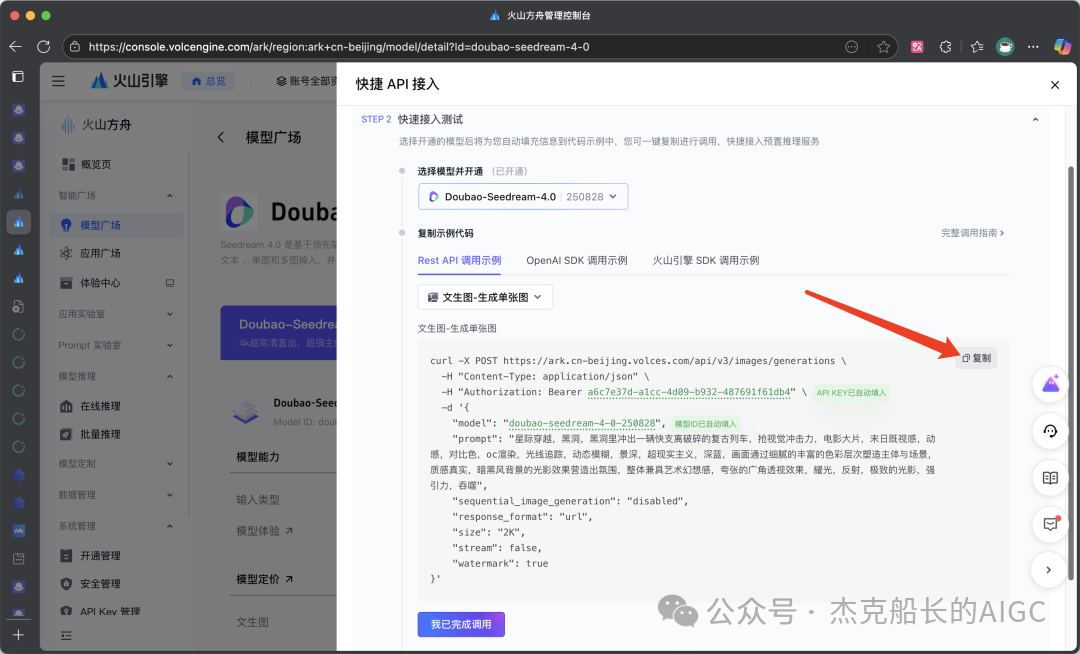The width and height of the screenshot is (1080, 654).
Task: Copy code with 复制 button
Action: (x=976, y=358)
